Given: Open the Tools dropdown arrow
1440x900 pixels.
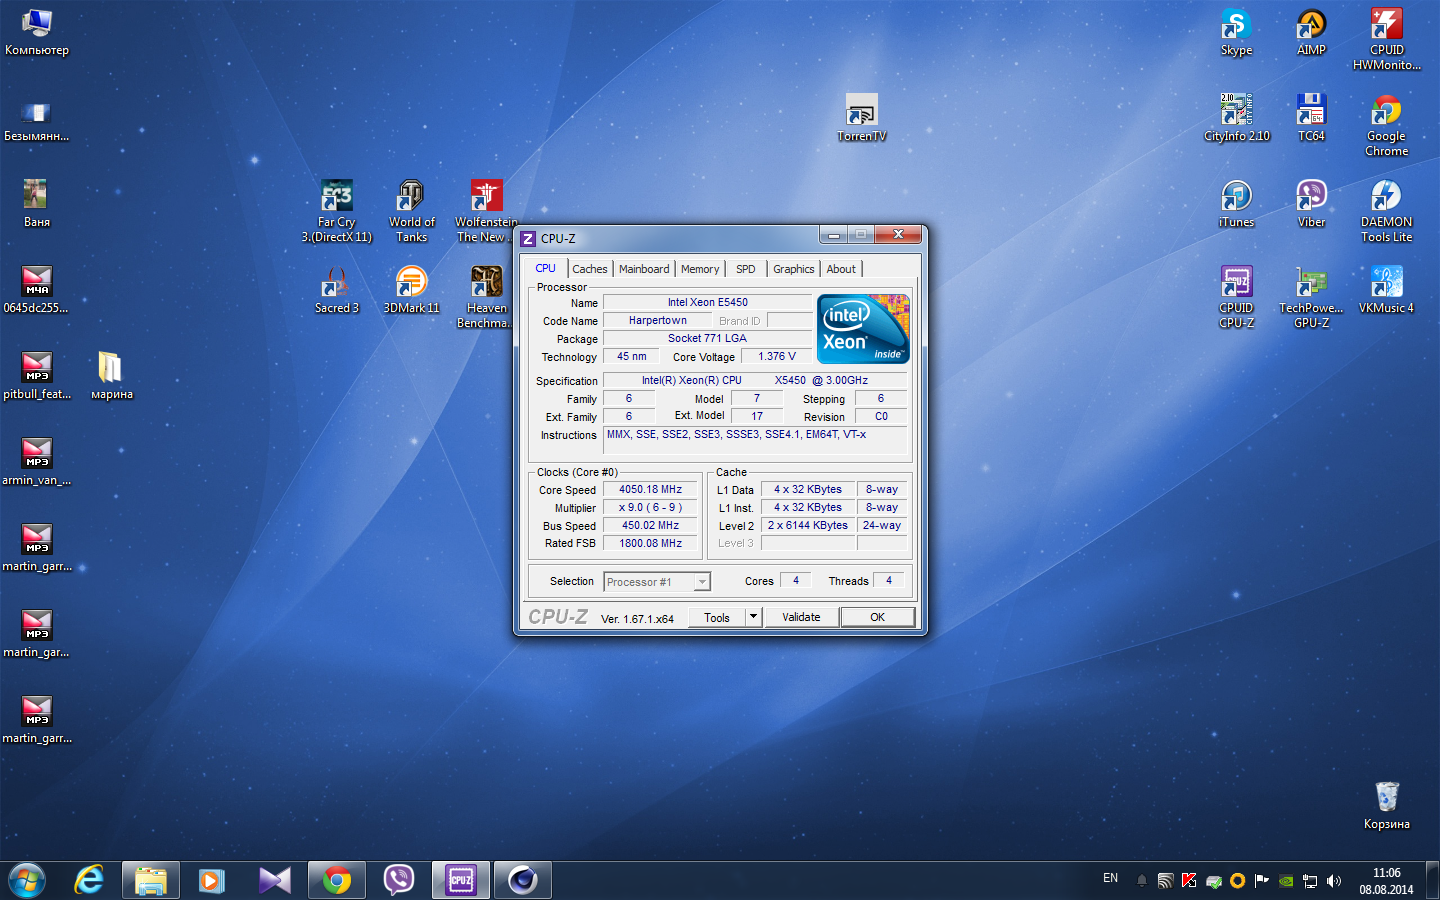Looking at the screenshot, I should tap(754, 617).
